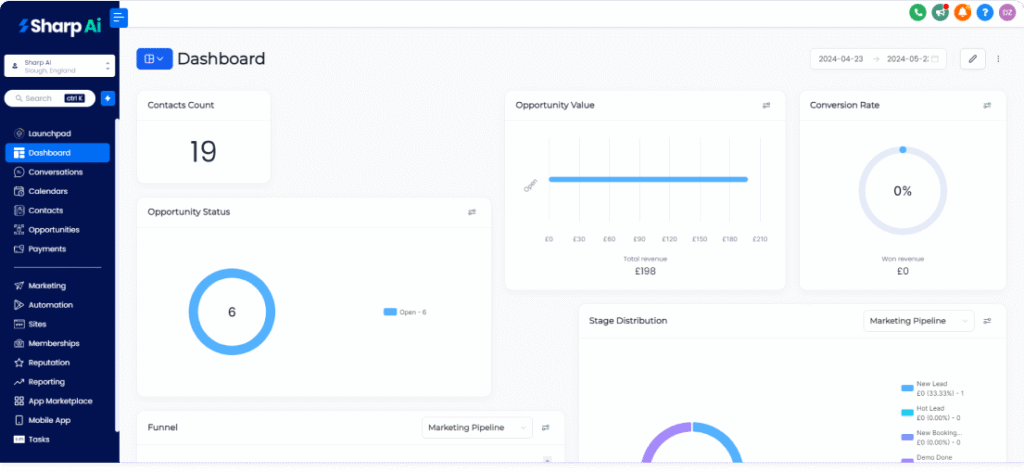Screen dimensions: 1024x472
Task: Open the Opportunities sidebar item
Action: (x=54, y=230)
